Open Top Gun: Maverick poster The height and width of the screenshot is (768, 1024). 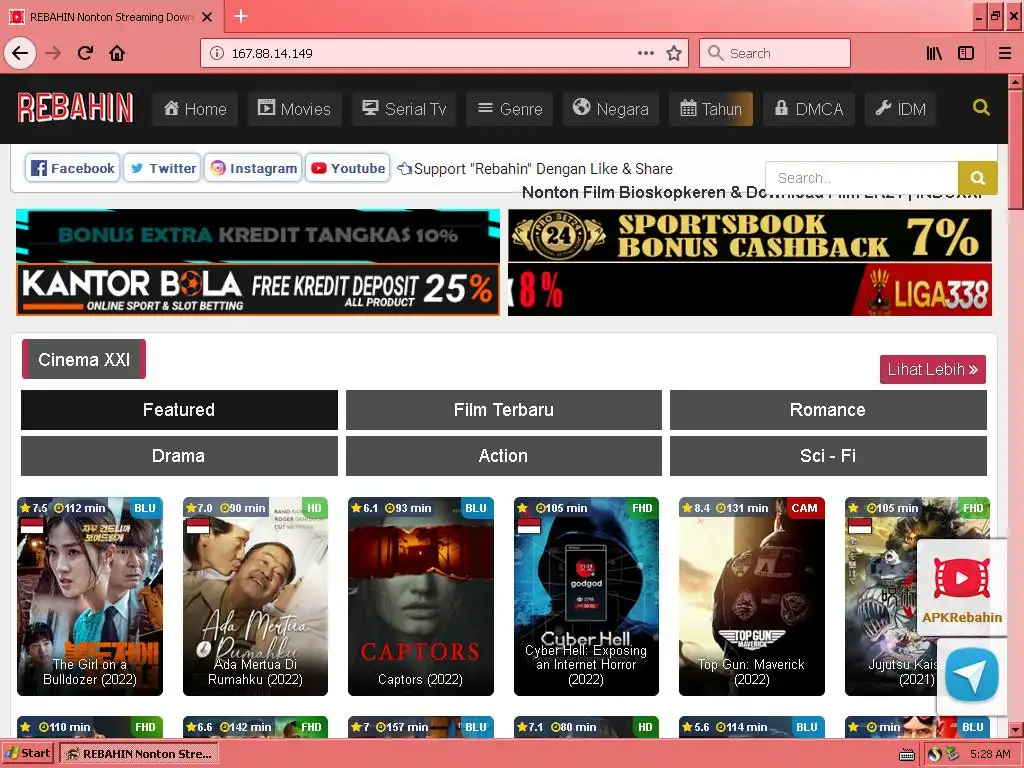pyautogui.click(x=752, y=596)
